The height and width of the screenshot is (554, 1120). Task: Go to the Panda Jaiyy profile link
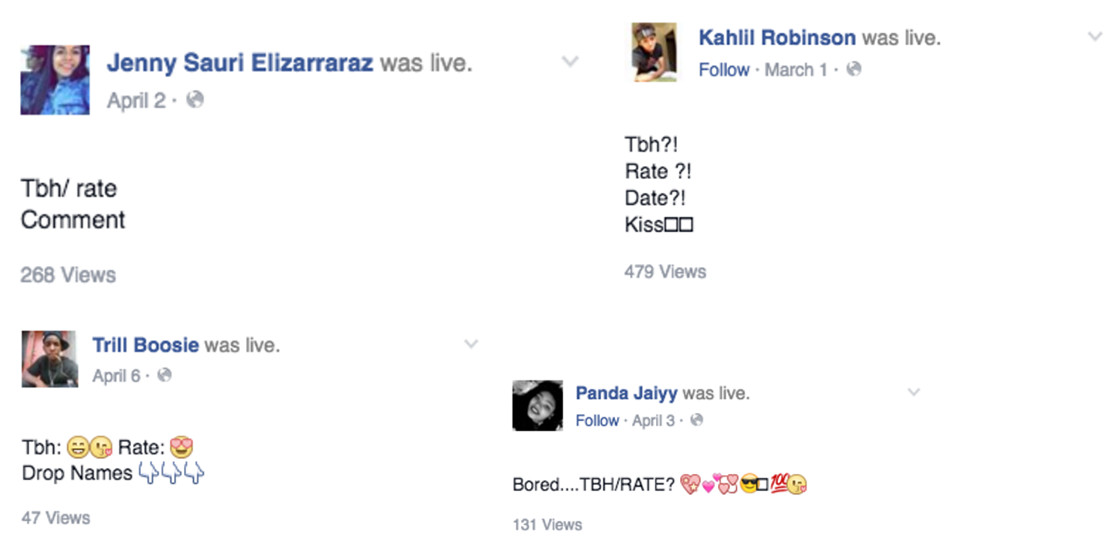tap(627, 394)
